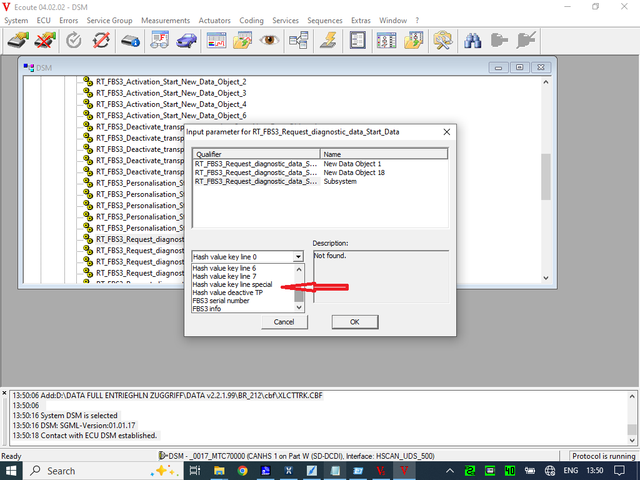Open the sequence table toolbar icon
Screen dimensions: 640x480
pyautogui.click(x=387, y=40)
